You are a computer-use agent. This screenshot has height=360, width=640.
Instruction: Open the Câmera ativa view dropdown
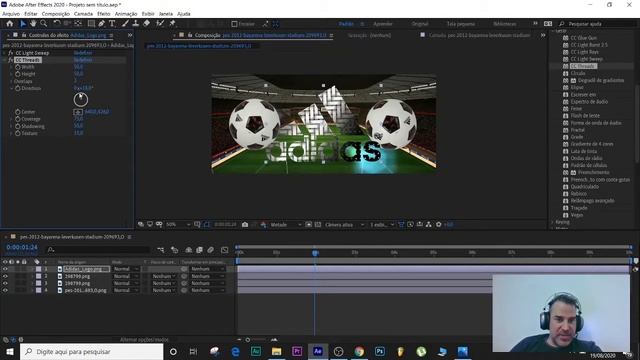344,224
